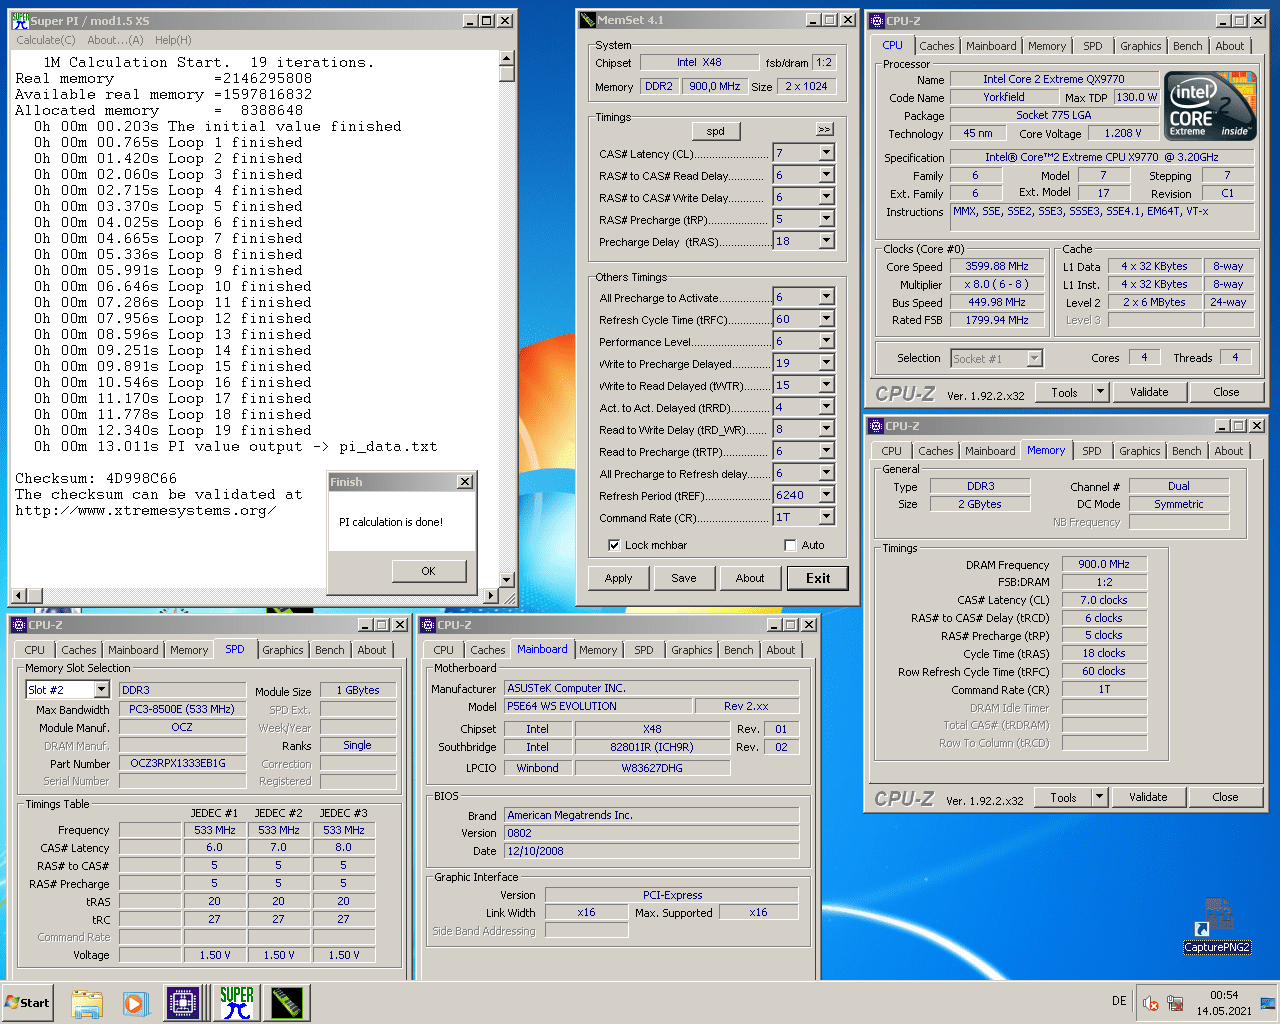Screen dimensions: 1280x1024
Task: Click the Part Number field OCZ3RPX1333EB1G
Action: click(182, 763)
